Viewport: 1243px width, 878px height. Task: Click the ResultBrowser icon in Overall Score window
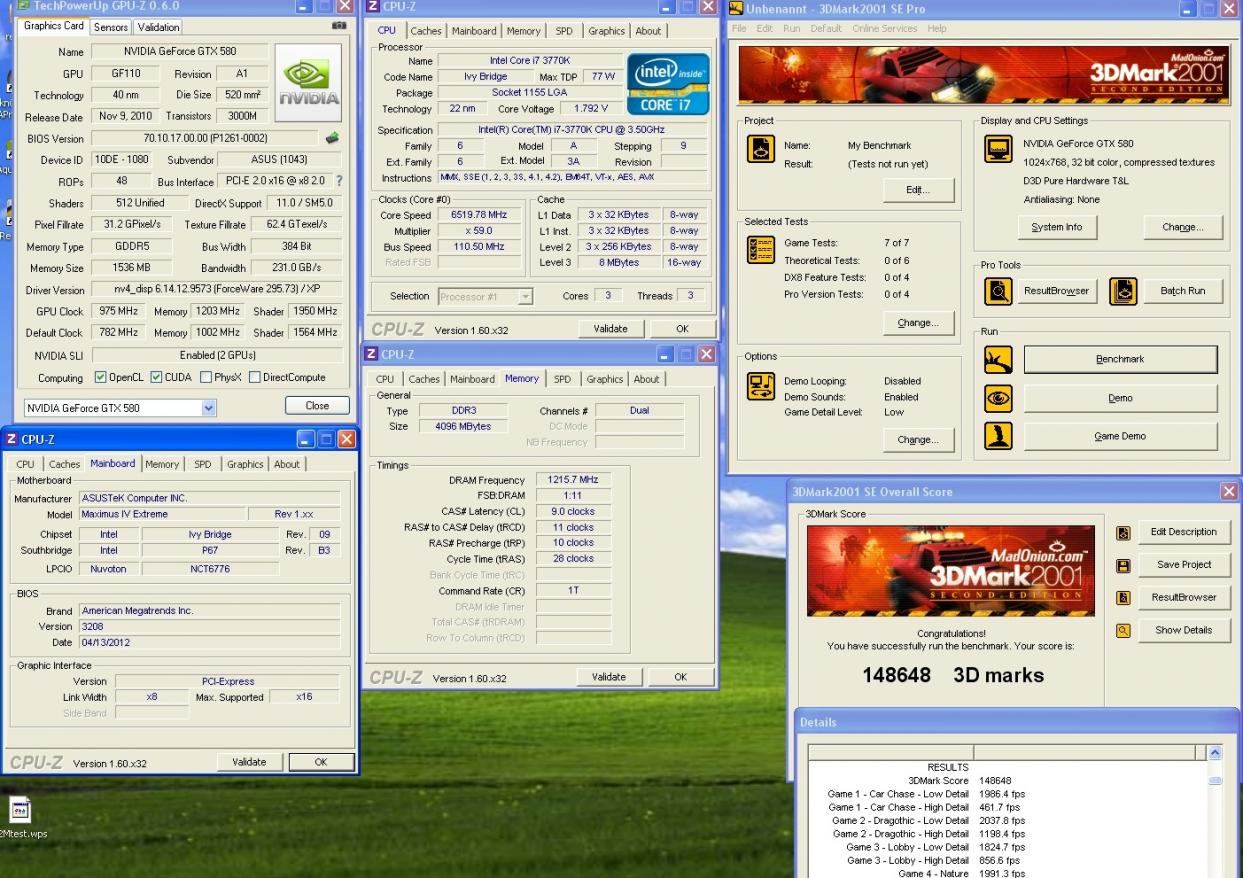1123,598
